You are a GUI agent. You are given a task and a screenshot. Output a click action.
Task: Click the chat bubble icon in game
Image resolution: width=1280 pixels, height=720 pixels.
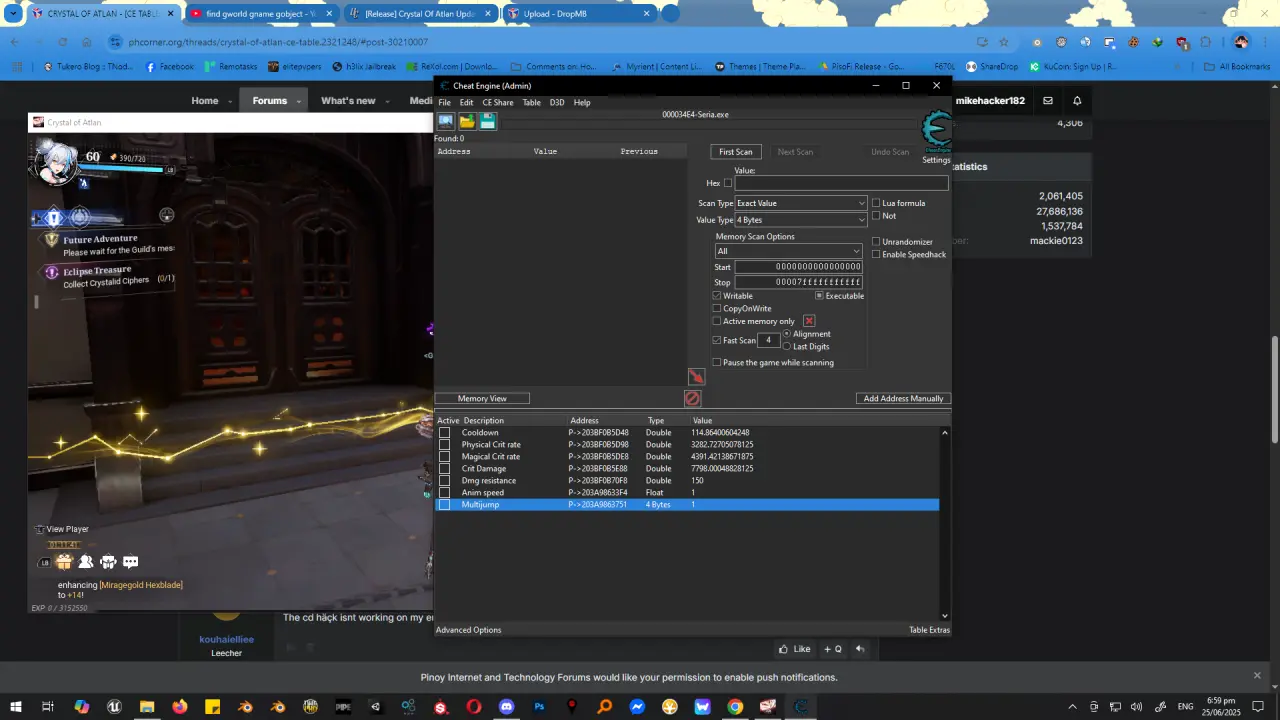pos(130,562)
